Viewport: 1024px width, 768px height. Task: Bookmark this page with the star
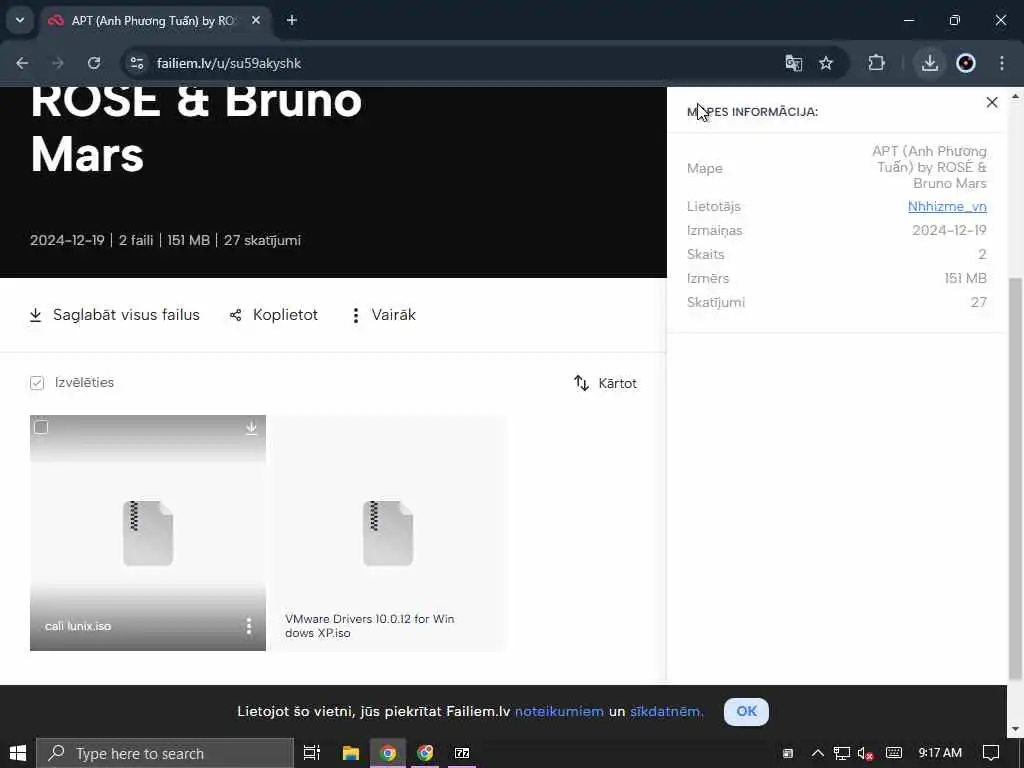(826, 63)
